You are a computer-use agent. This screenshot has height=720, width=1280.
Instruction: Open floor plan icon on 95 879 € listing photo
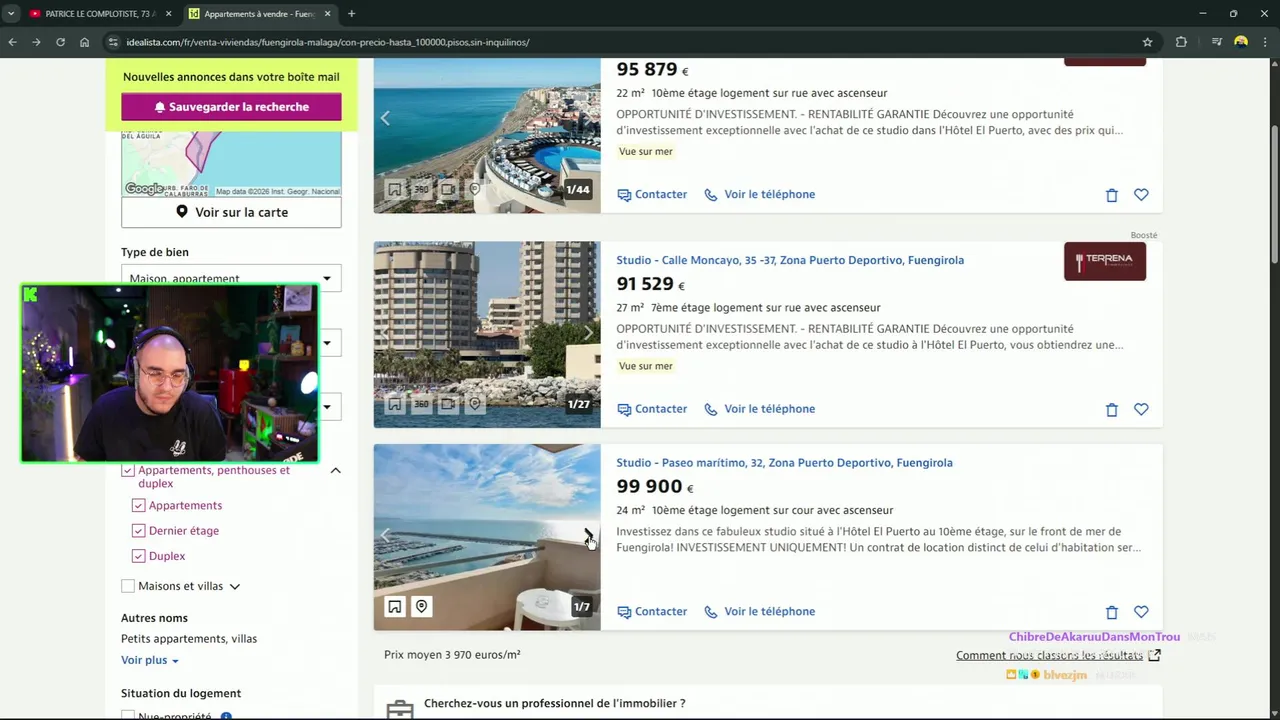395,189
